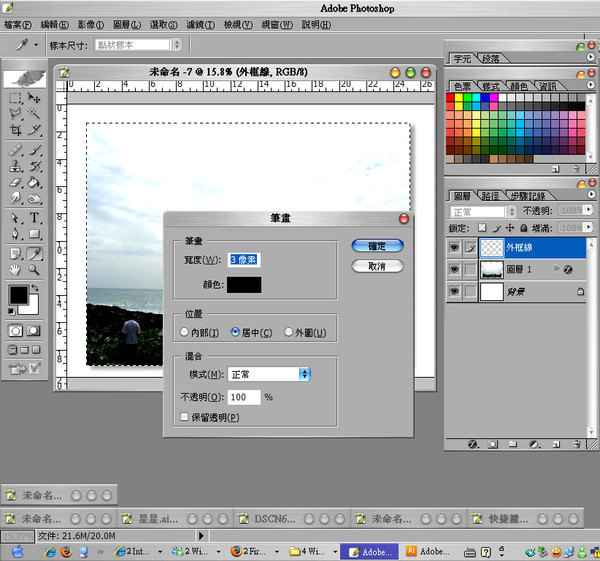Select the Type (T) tool
Viewport: 600px width, 561px height.
click(x=35, y=217)
